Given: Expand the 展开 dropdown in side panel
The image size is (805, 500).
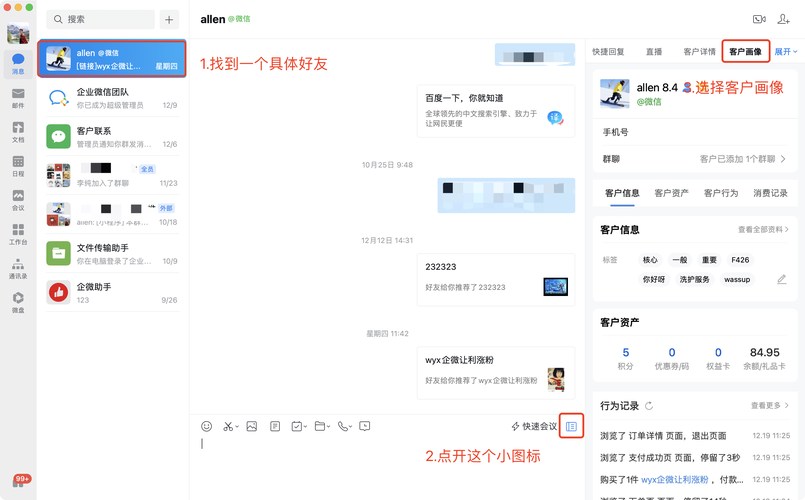Looking at the screenshot, I should point(786,51).
